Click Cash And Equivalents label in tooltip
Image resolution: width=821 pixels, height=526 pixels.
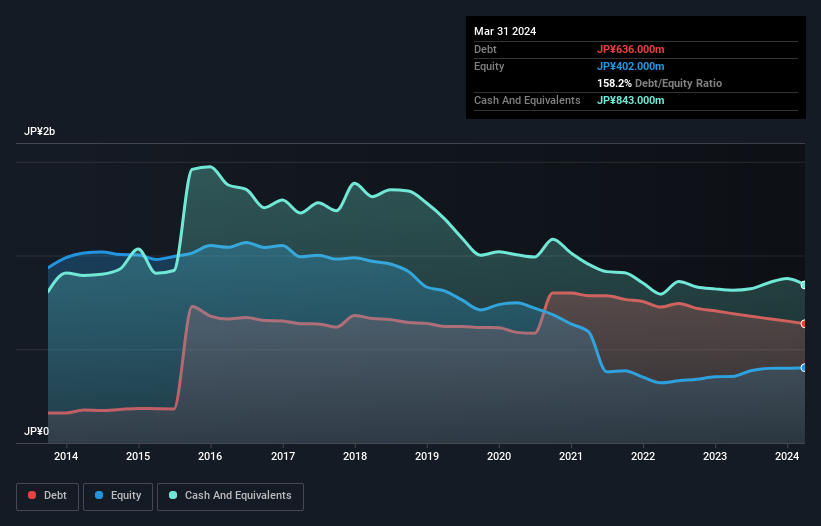point(527,100)
